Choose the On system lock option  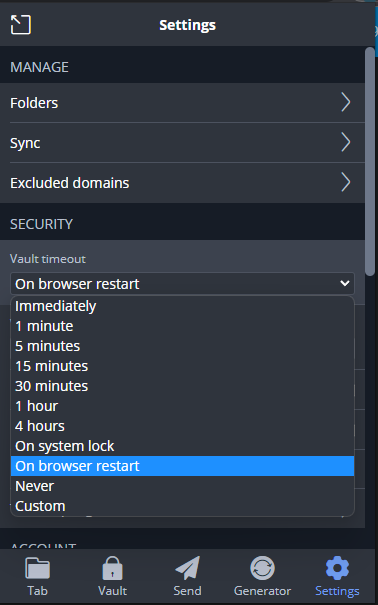[182, 446]
